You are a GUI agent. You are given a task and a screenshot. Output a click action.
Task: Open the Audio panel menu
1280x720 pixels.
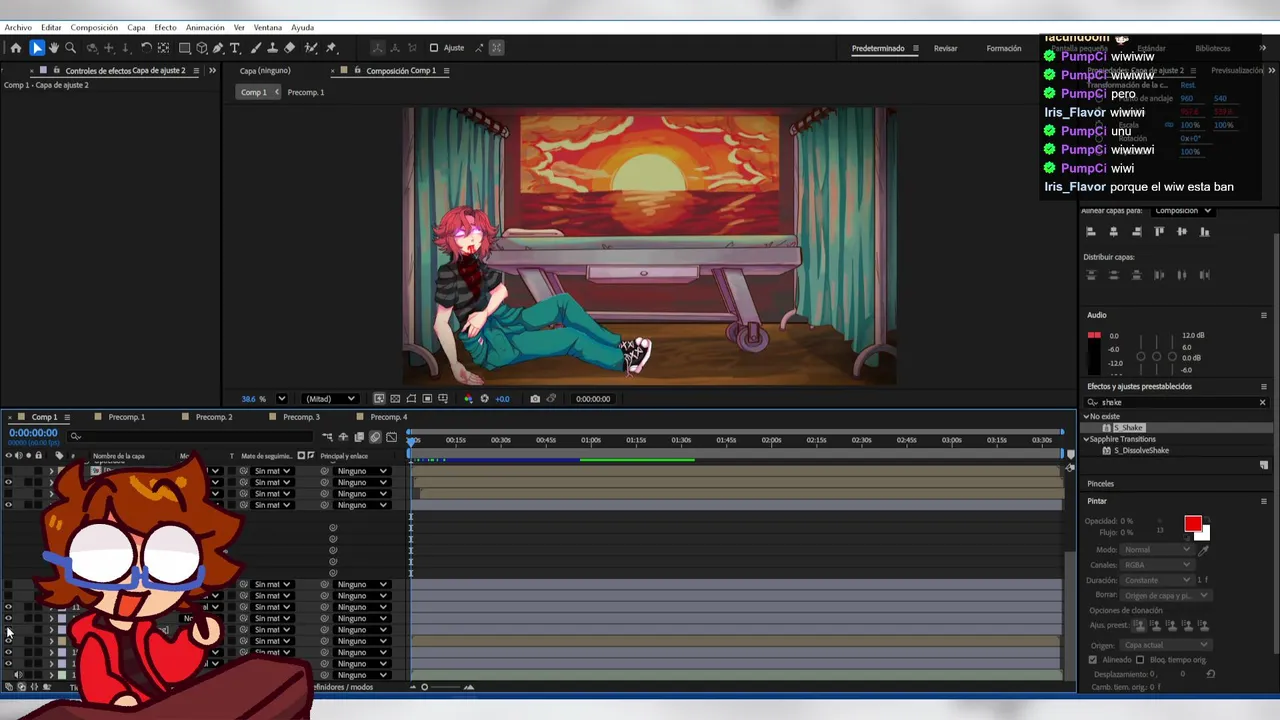tap(1264, 316)
